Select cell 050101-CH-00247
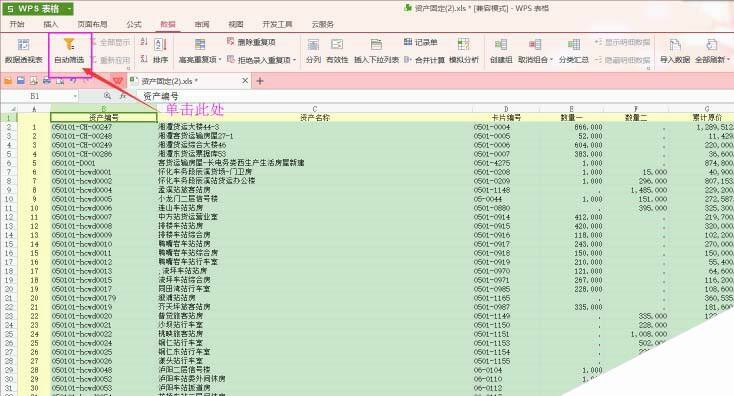This screenshot has height=396, width=734. [104, 127]
